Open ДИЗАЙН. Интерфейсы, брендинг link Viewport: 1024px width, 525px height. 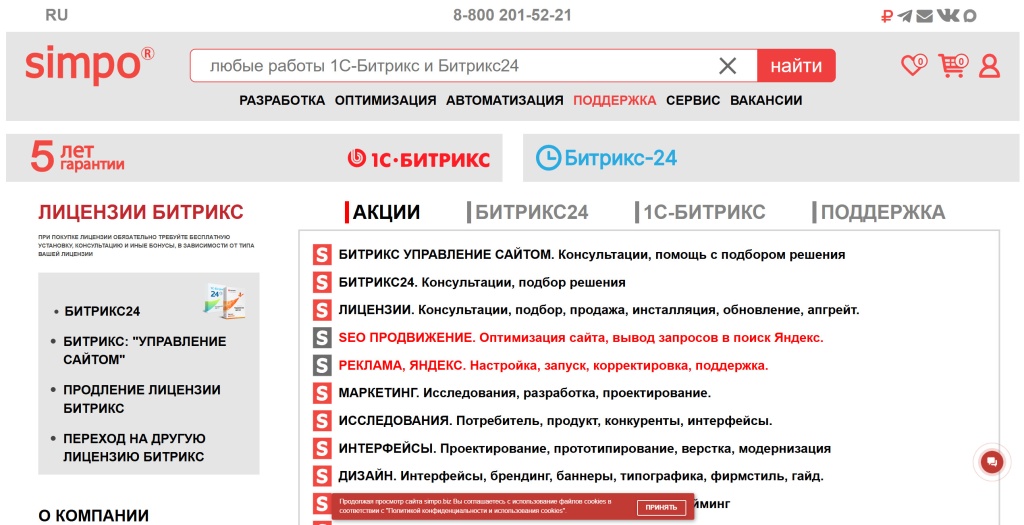tap(581, 476)
